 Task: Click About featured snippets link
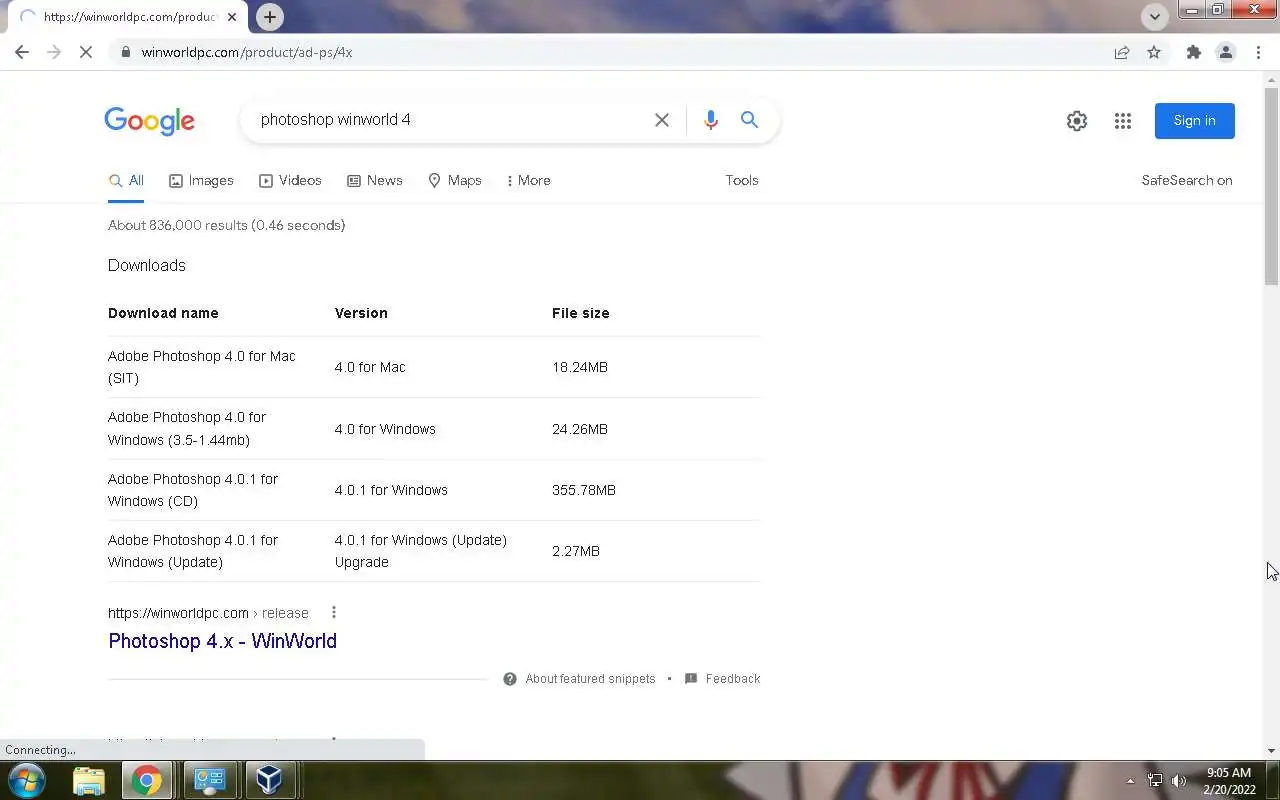[x=579, y=679]
